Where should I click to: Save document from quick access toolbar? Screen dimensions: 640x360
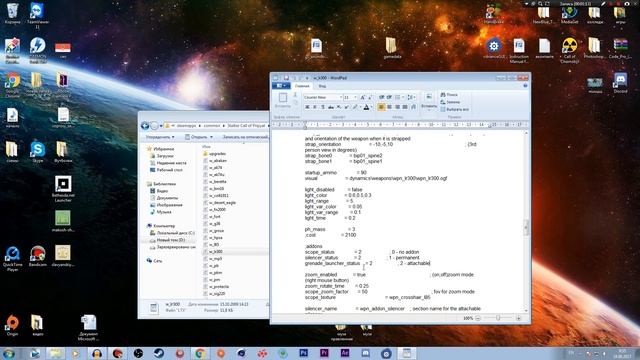(x=286, y=78)
